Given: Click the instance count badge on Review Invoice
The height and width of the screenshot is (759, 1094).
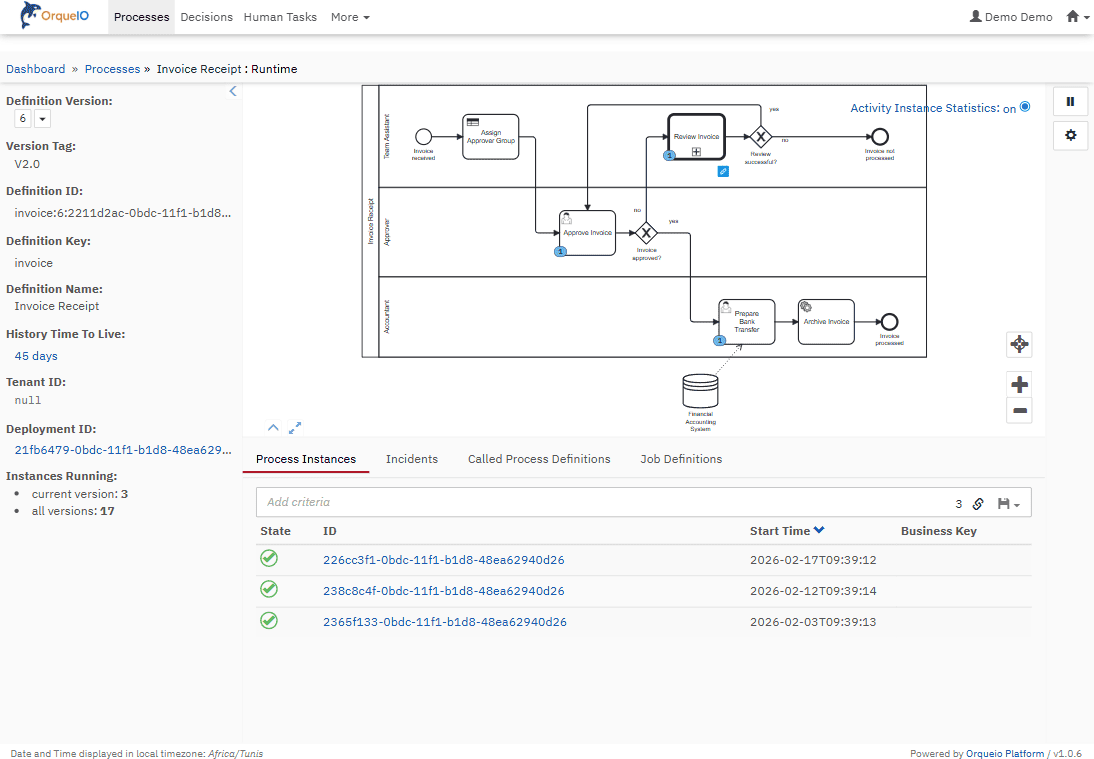Looking at the screenshot, I should pos(669,156).
